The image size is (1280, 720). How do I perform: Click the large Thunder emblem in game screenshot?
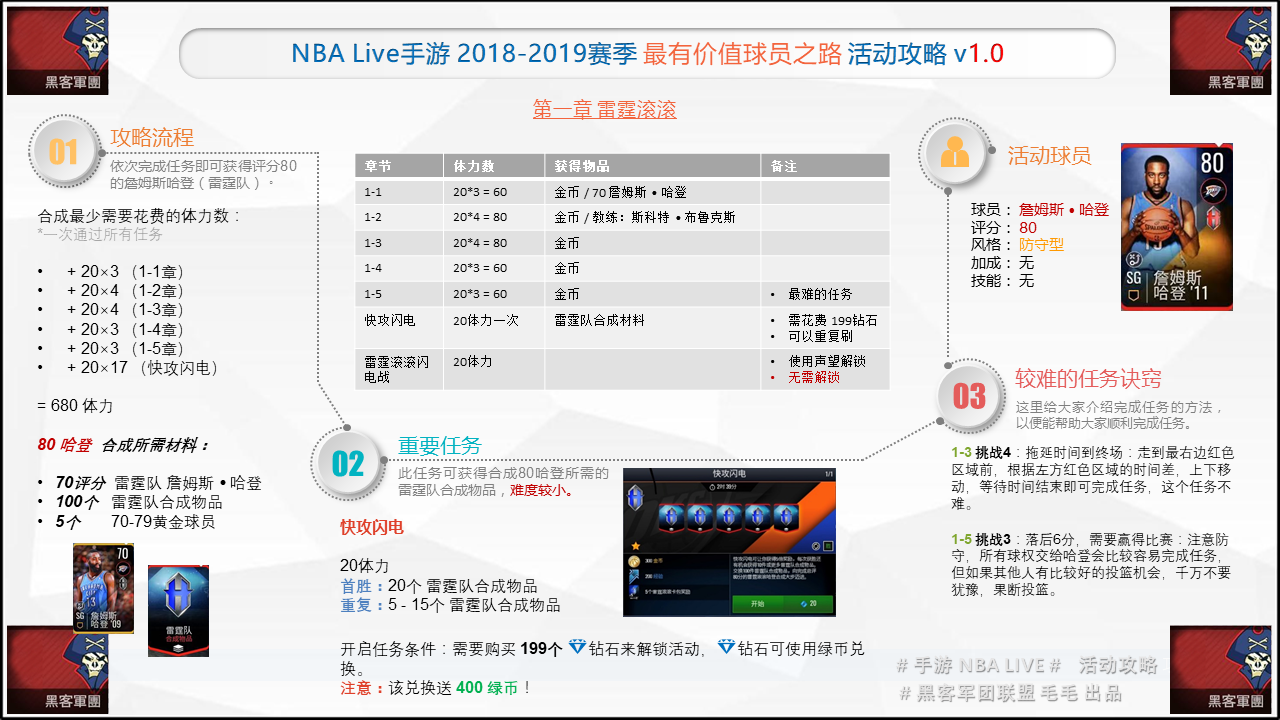pos(635,498)
